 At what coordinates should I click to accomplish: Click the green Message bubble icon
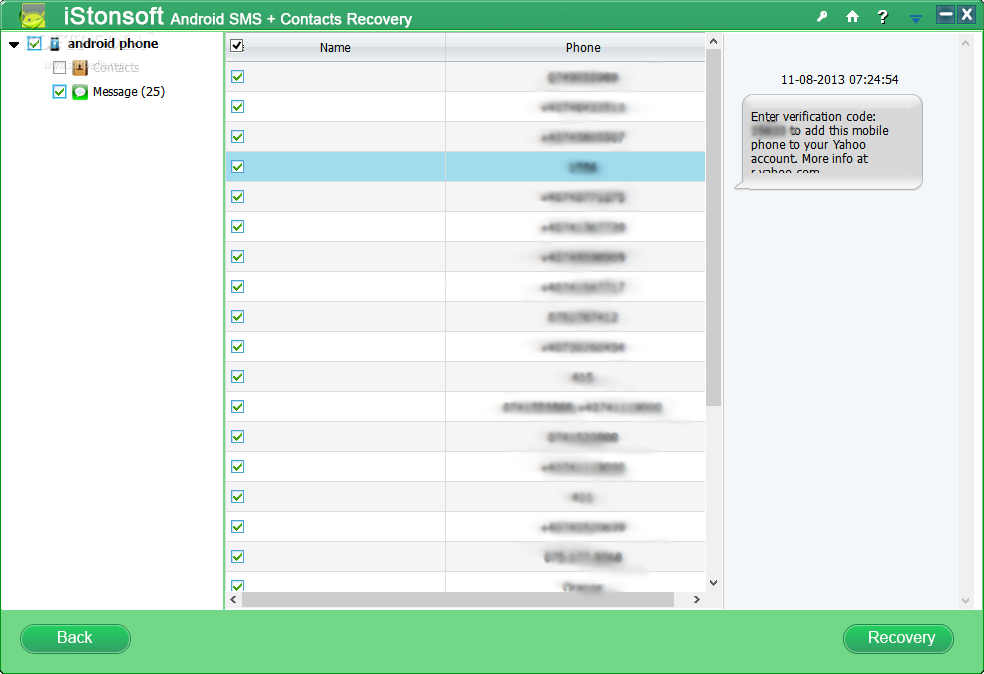[x=80, y=92]
